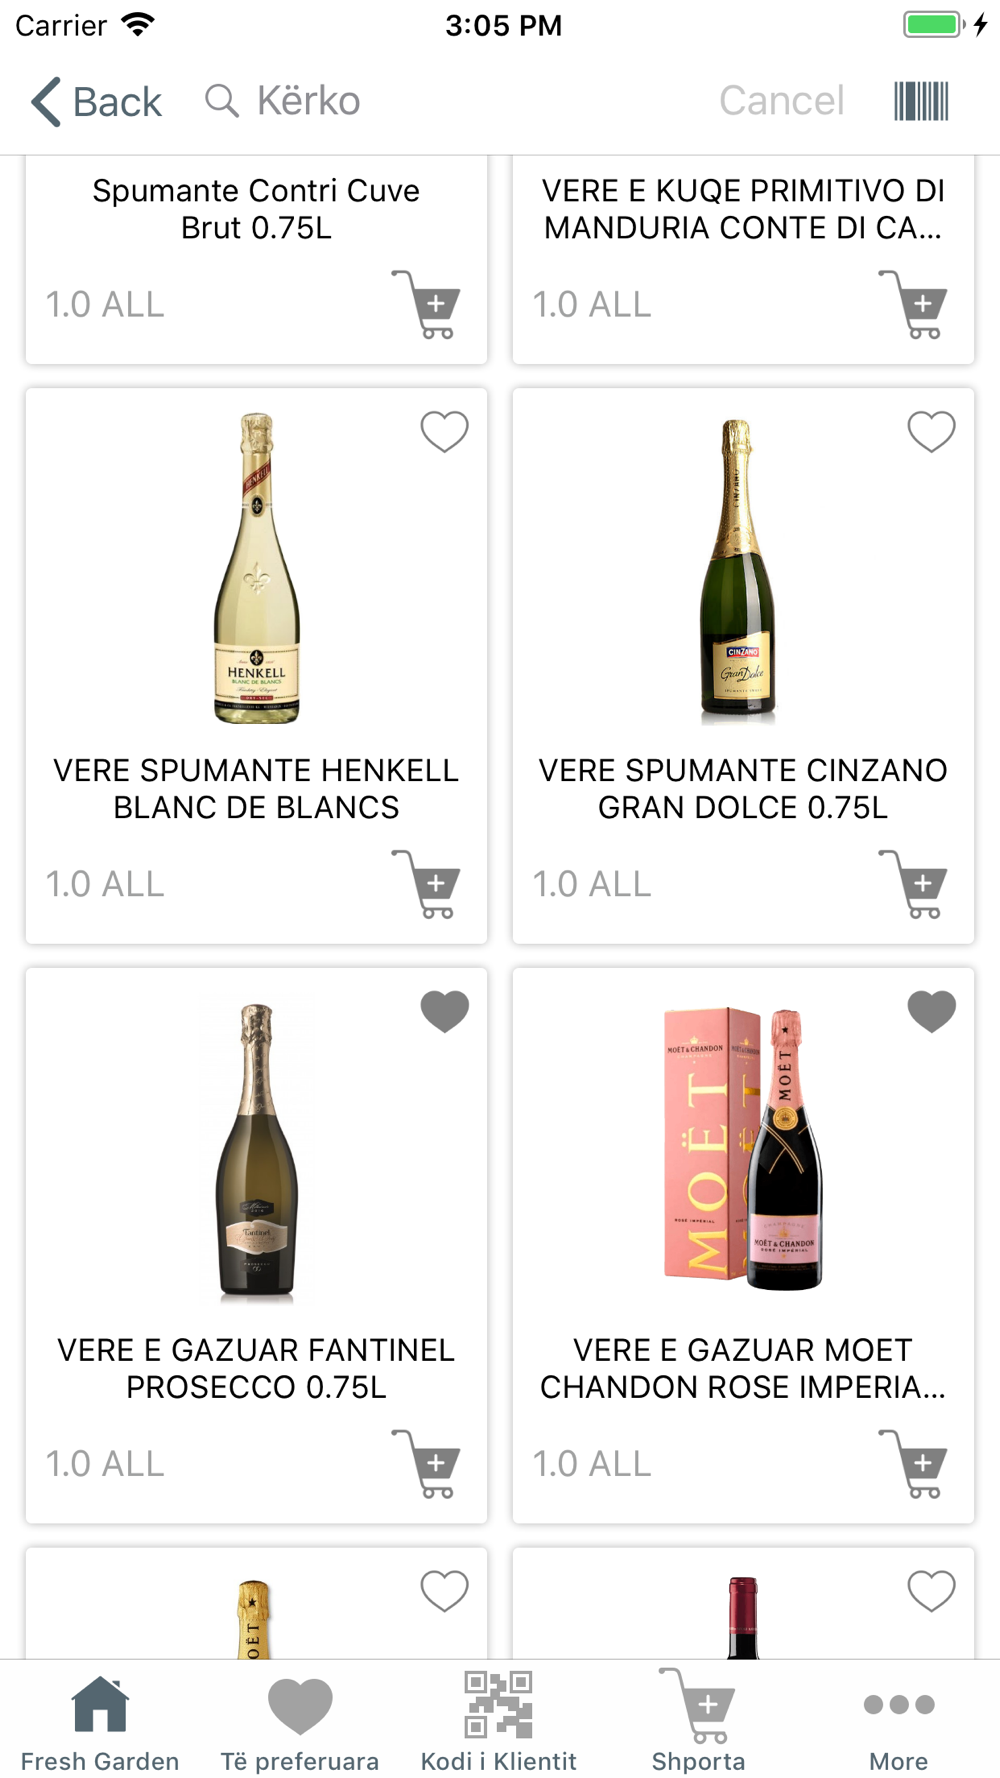This screenshot has height=1778, width=1000.
Task: Add Henkell Blanc de Blancs to cart
Action: [x=428, y=884]
